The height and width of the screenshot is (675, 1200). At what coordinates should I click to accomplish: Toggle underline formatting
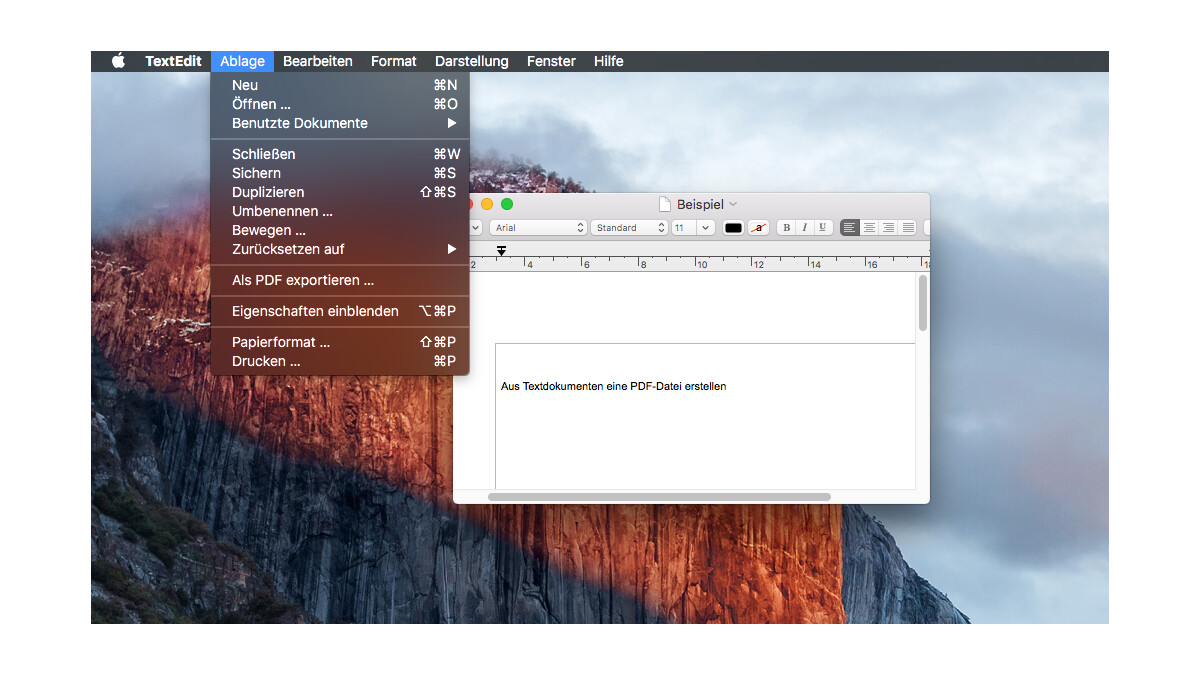tap(823, 228)
